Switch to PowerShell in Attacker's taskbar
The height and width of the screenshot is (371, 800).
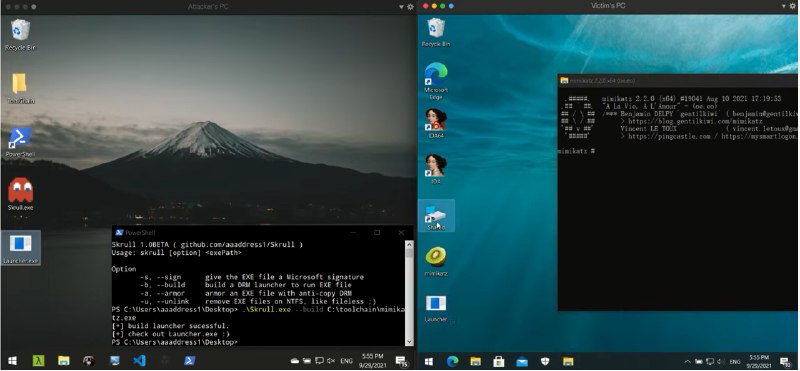coord(189,361)
